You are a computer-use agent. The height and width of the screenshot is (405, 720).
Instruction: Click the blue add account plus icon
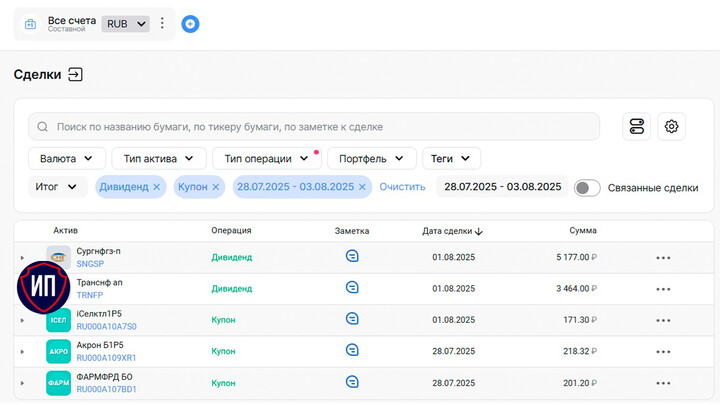190,23
